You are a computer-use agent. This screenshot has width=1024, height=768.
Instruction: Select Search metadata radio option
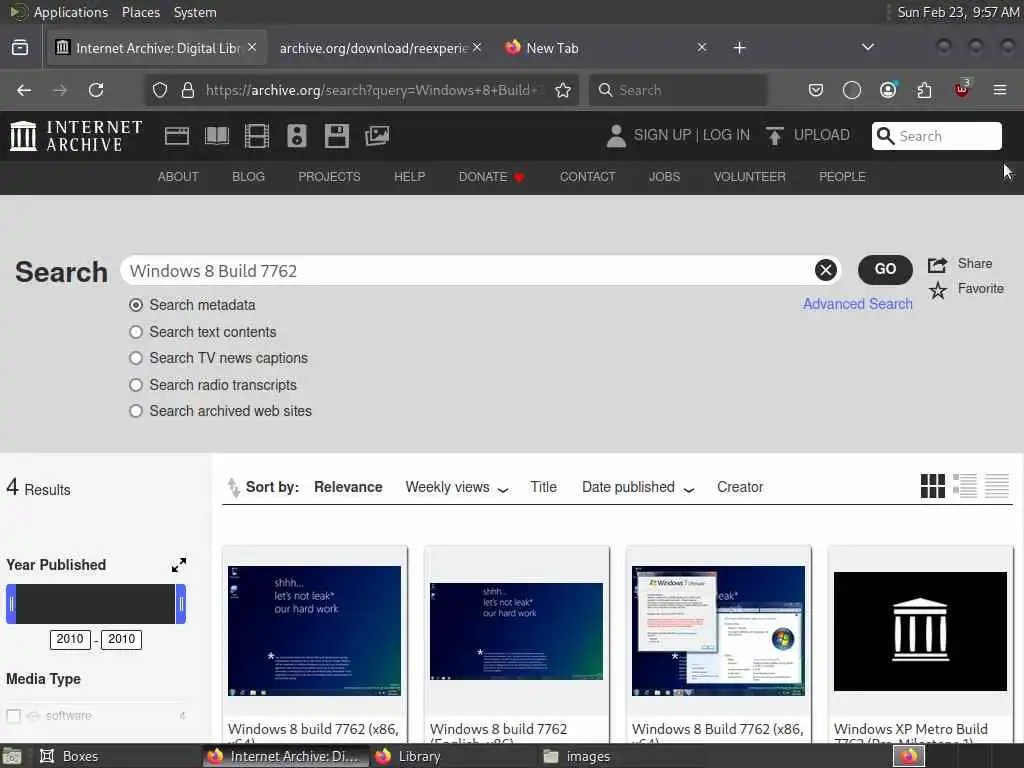coord(136,305)
